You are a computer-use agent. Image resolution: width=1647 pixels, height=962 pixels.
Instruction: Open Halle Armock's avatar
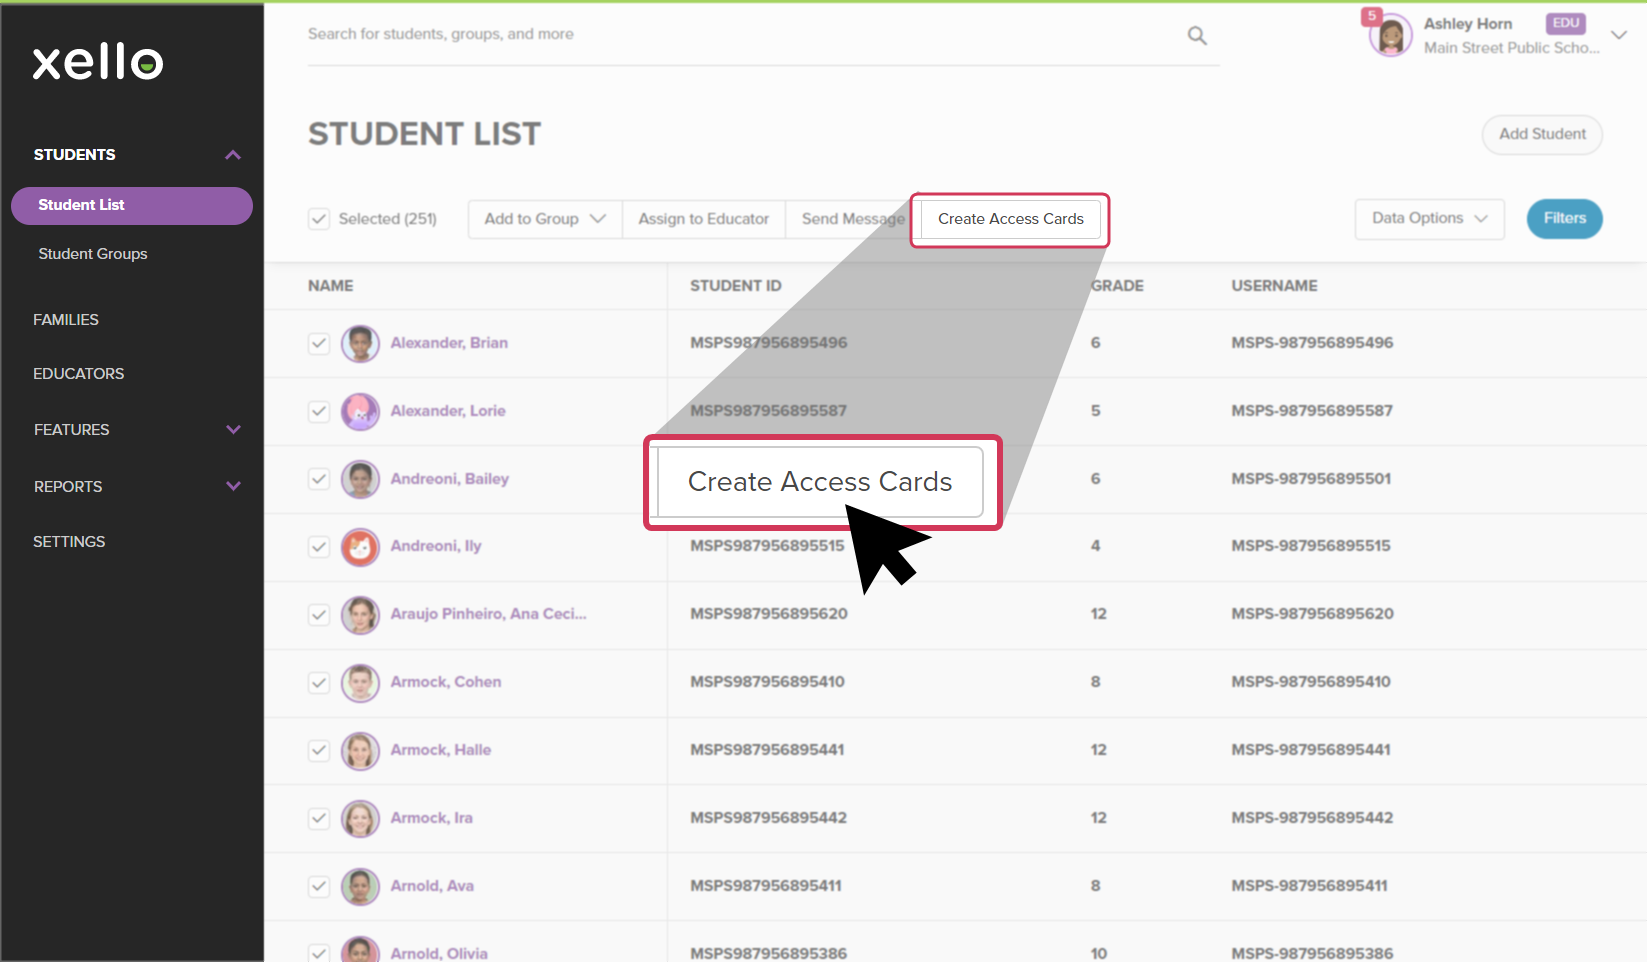click(x=360, y=751)
